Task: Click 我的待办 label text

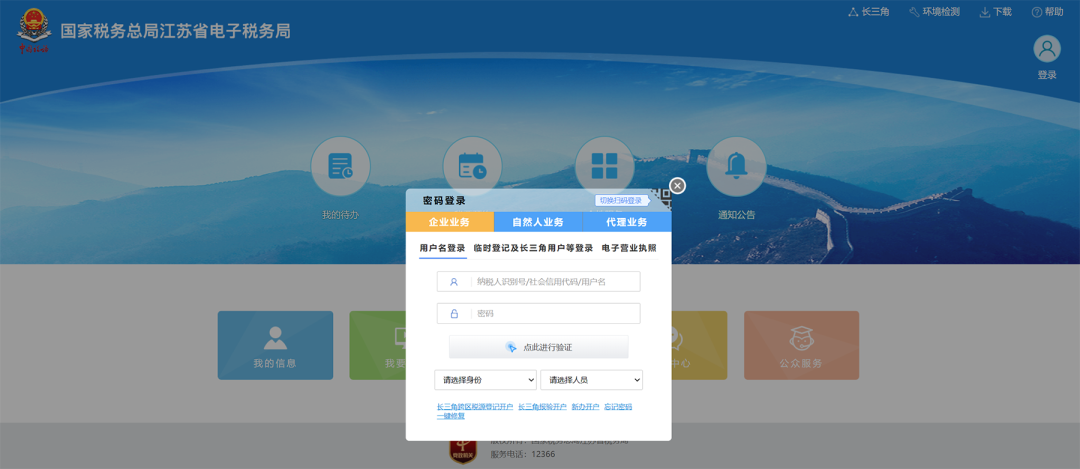Action: tap(340, 215)
